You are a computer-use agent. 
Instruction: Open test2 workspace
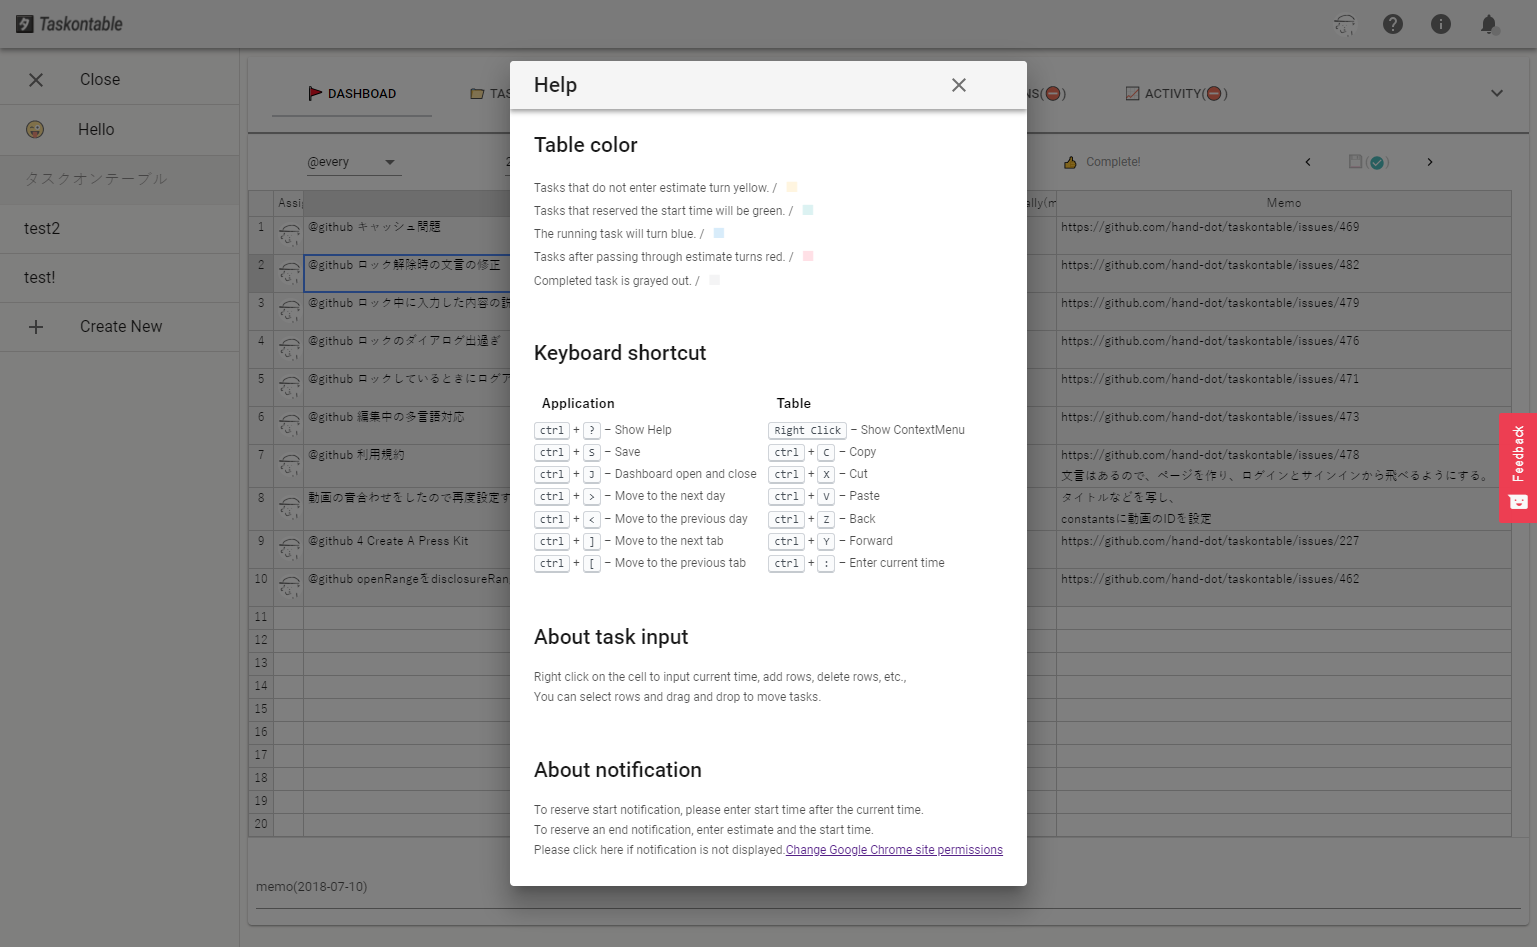point(120,228)
